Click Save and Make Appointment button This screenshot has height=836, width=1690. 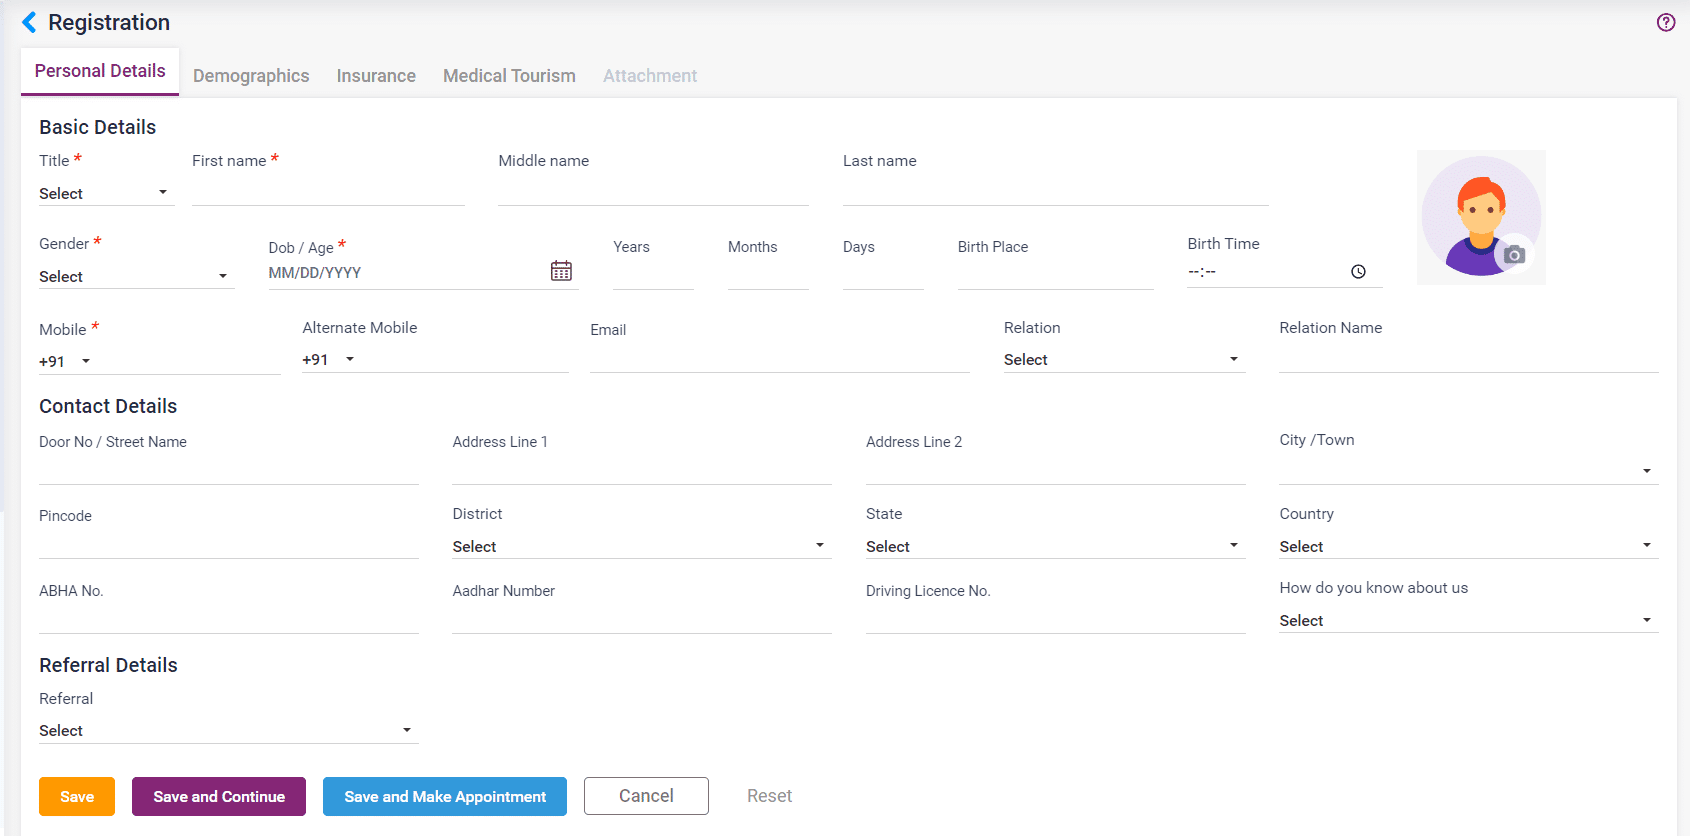tap(445, 797)
